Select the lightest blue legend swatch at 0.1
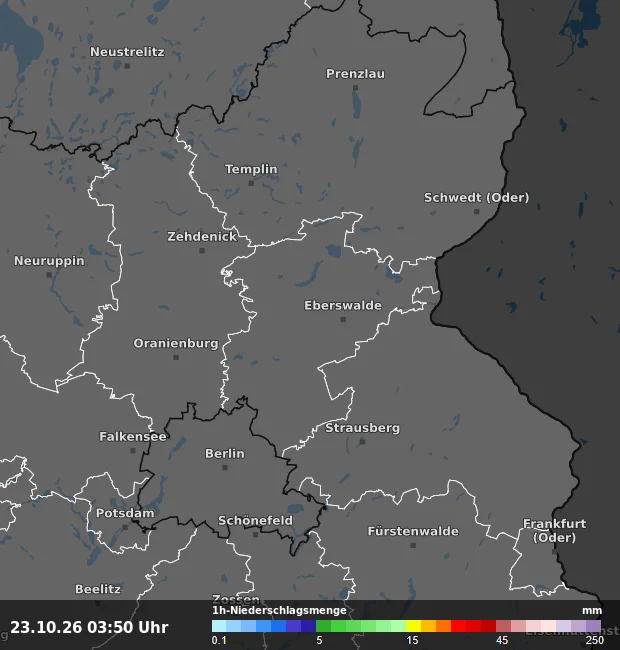Image resolution: width=620 pixels, height=650 pixels. pos(219,626)
